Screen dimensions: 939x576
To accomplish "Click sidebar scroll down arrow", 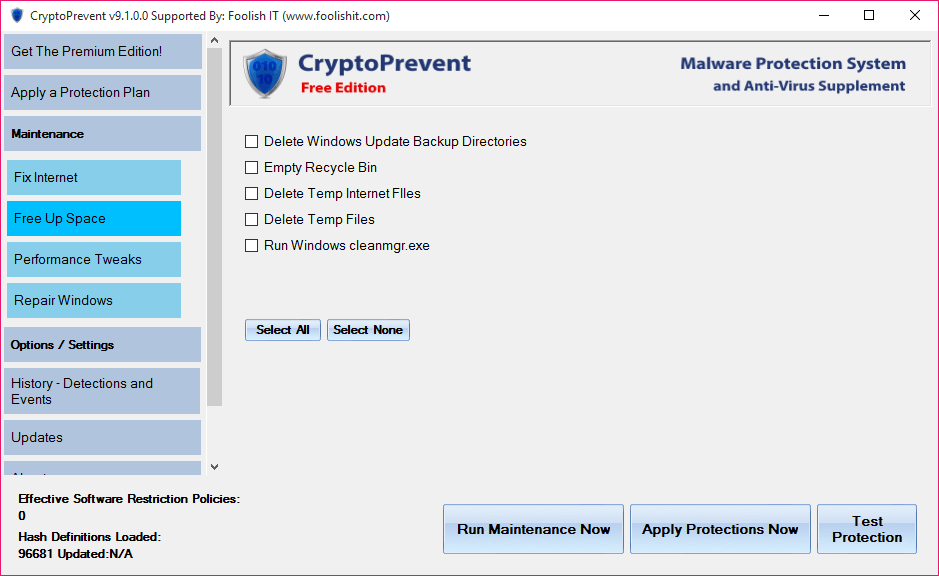I will pos(214,467).
